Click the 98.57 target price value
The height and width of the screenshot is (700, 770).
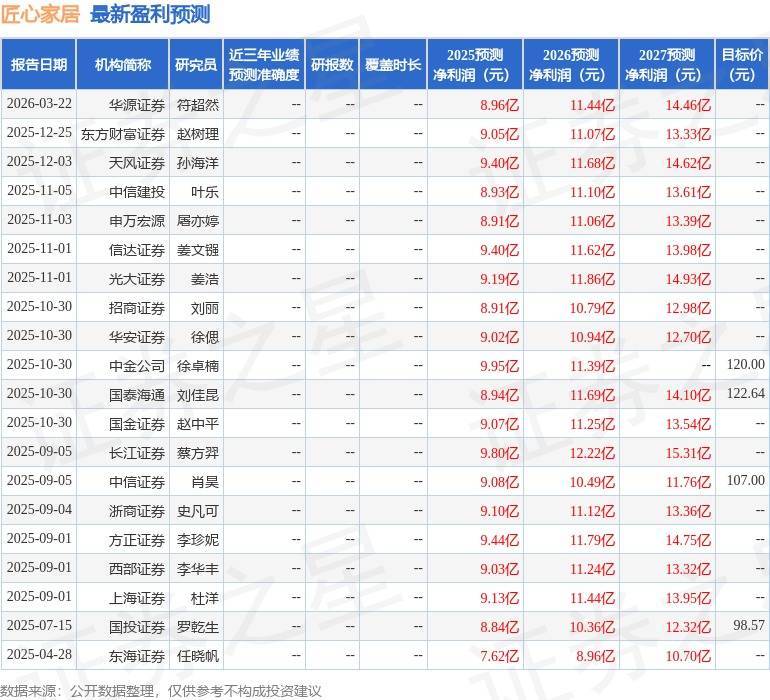pyautogui.click(x=745, y=626)
